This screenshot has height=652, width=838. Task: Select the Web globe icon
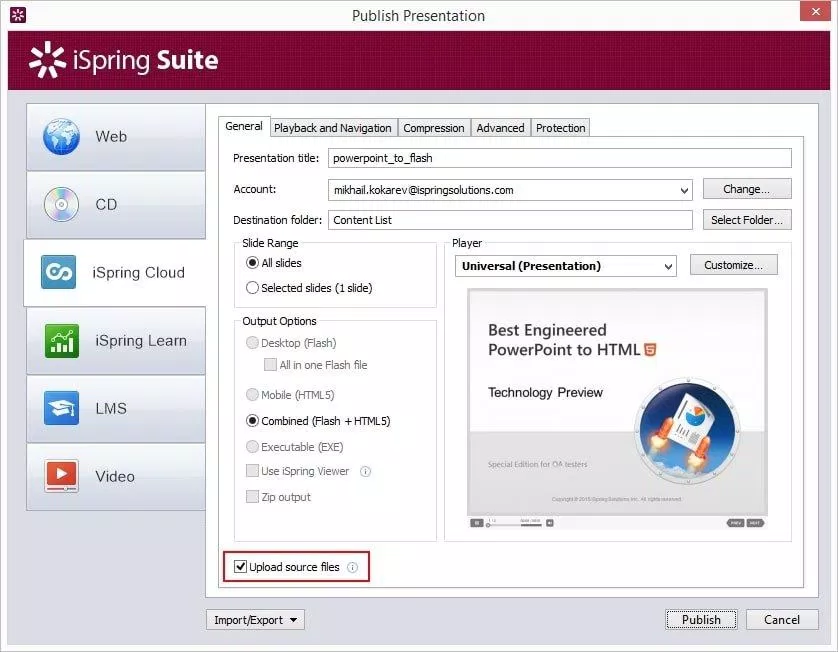(x=61, y=137)
